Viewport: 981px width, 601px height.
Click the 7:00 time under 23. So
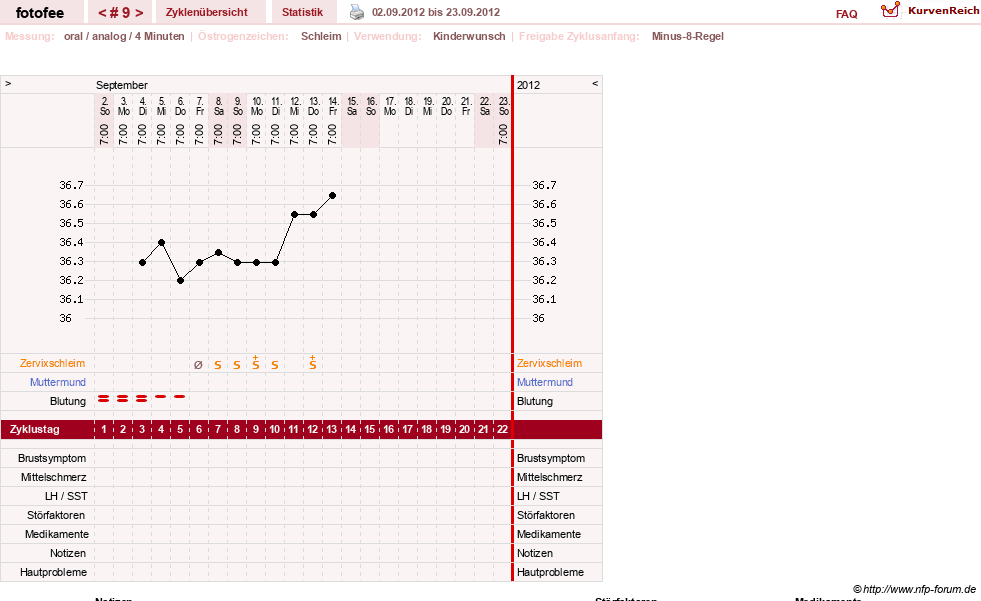point(504,134)
